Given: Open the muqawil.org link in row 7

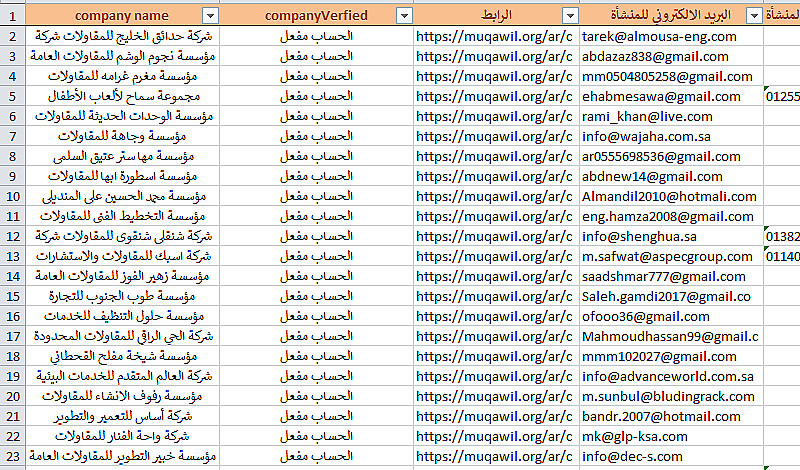Looking at the screenshot, I should pyautogui.click(x=494, y=136).
